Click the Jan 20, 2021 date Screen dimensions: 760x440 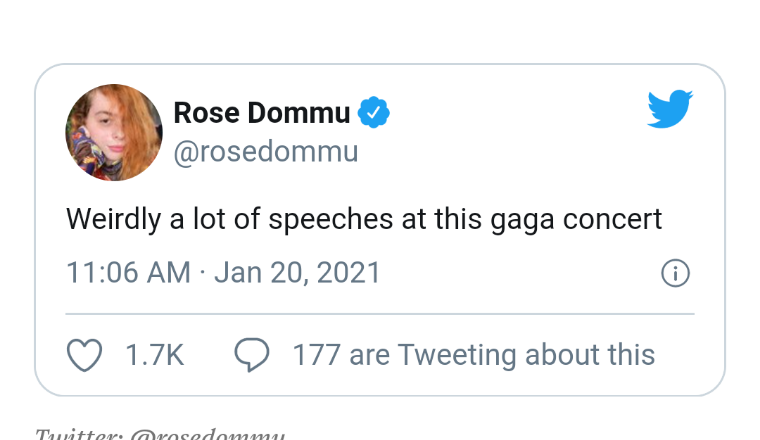tap(297, 273)
